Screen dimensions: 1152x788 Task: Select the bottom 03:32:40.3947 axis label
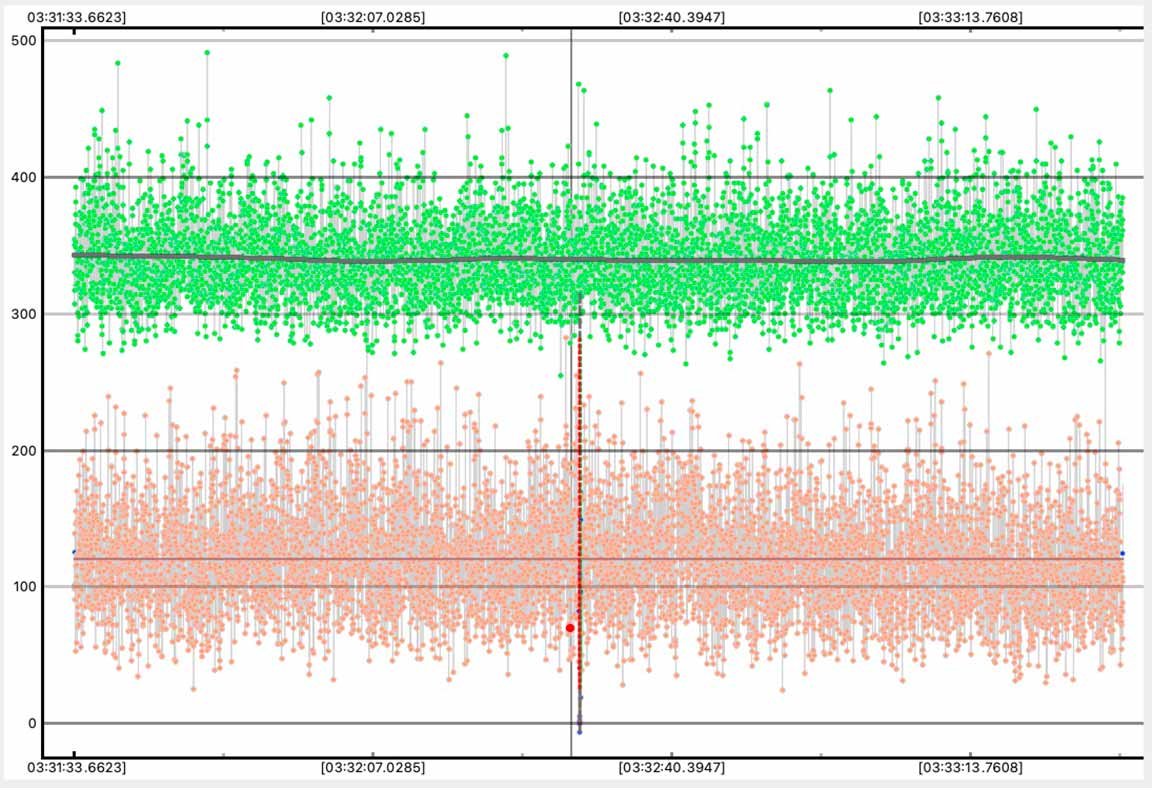[671, 768]
